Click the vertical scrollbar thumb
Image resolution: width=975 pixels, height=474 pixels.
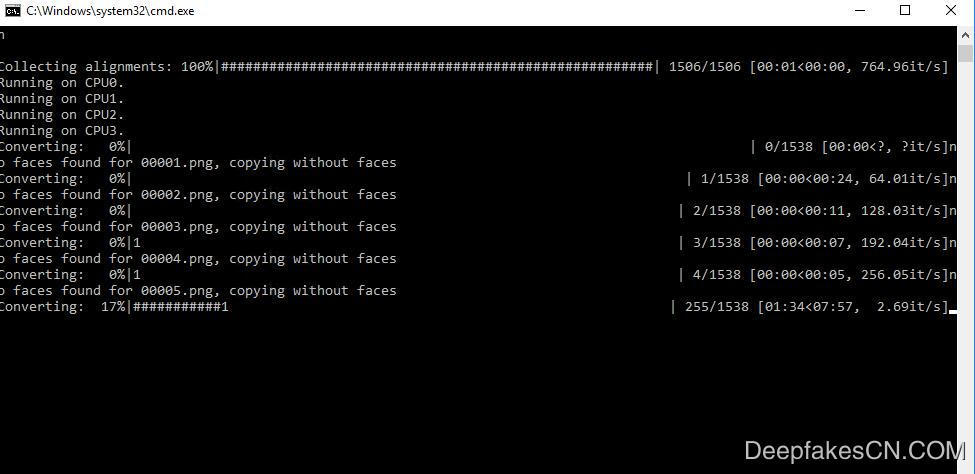[965, 54]
